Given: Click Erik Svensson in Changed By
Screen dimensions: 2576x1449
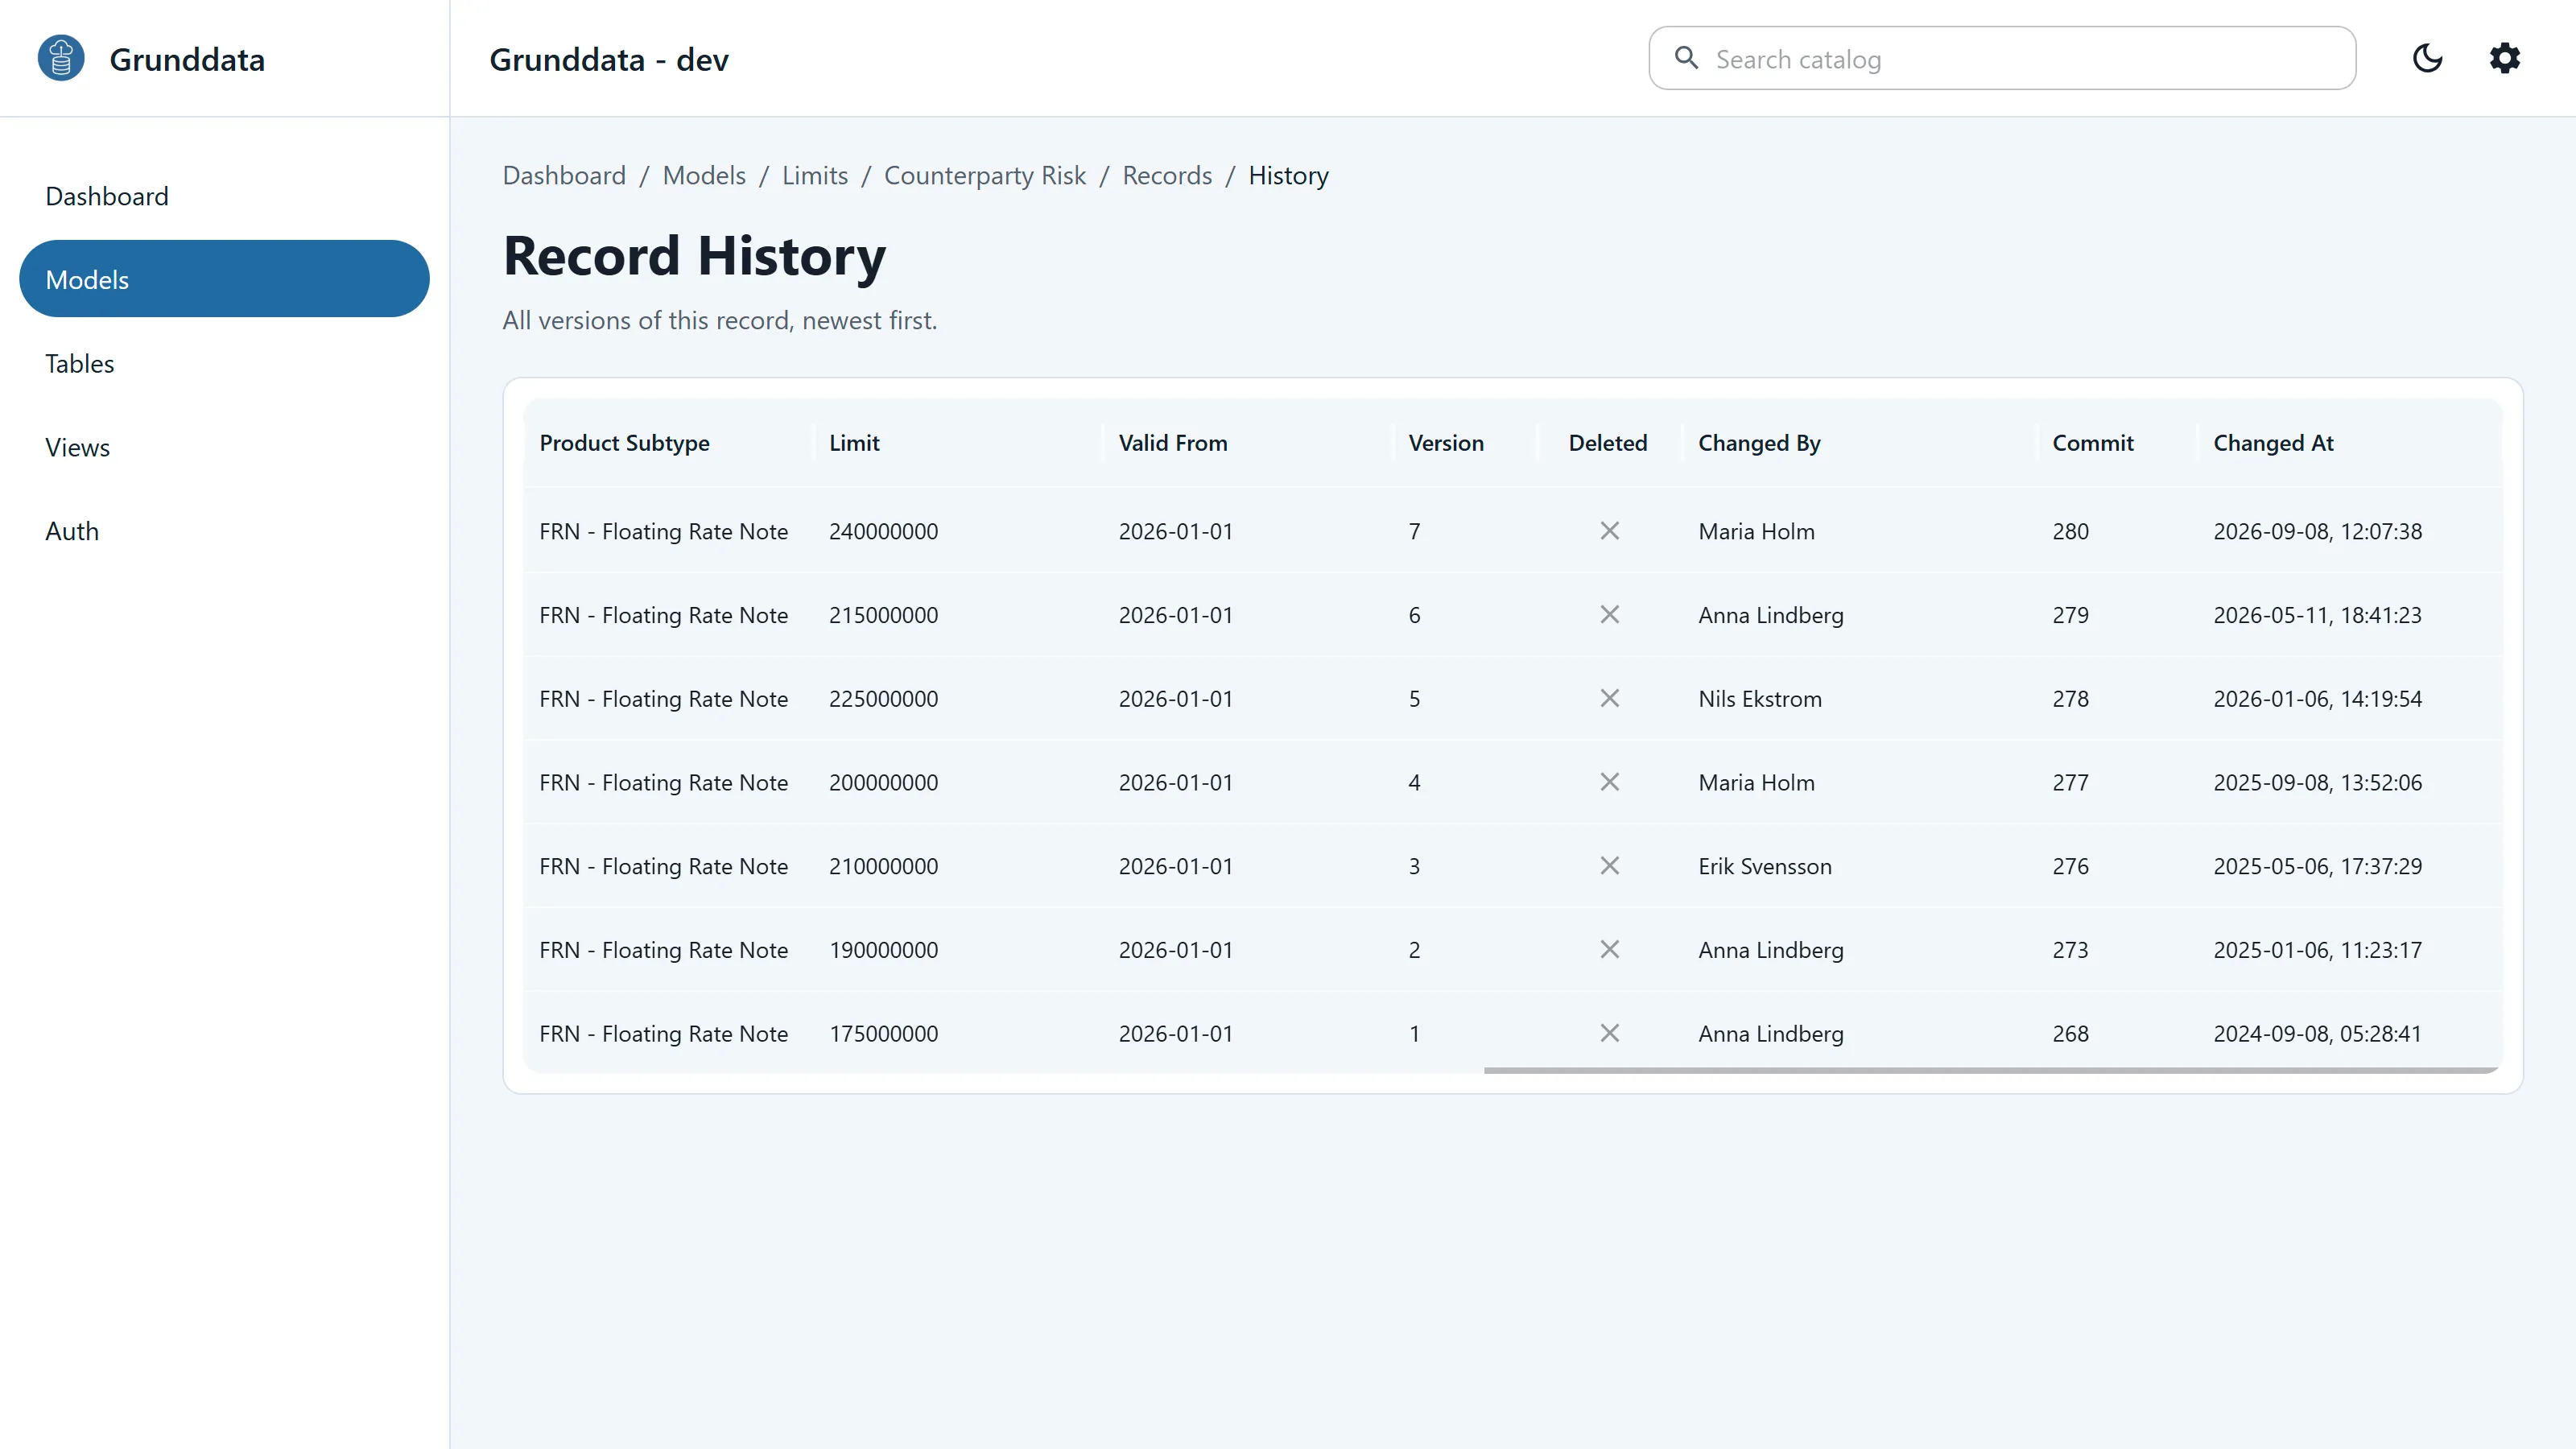Looking at the screenshot, I should [x=1765, y=866].
